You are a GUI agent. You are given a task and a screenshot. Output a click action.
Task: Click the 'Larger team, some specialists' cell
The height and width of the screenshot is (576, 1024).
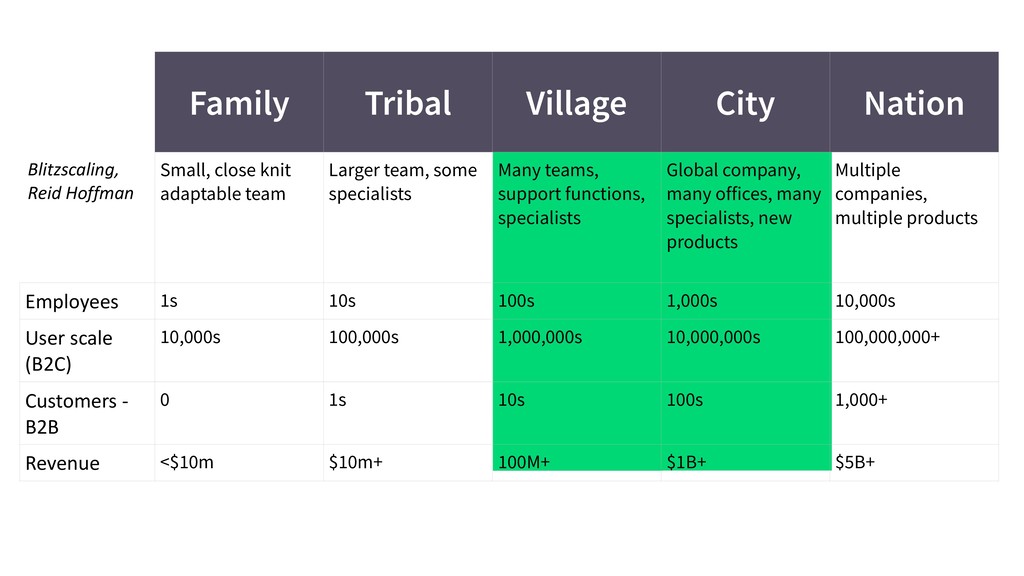tap(408, 217)
